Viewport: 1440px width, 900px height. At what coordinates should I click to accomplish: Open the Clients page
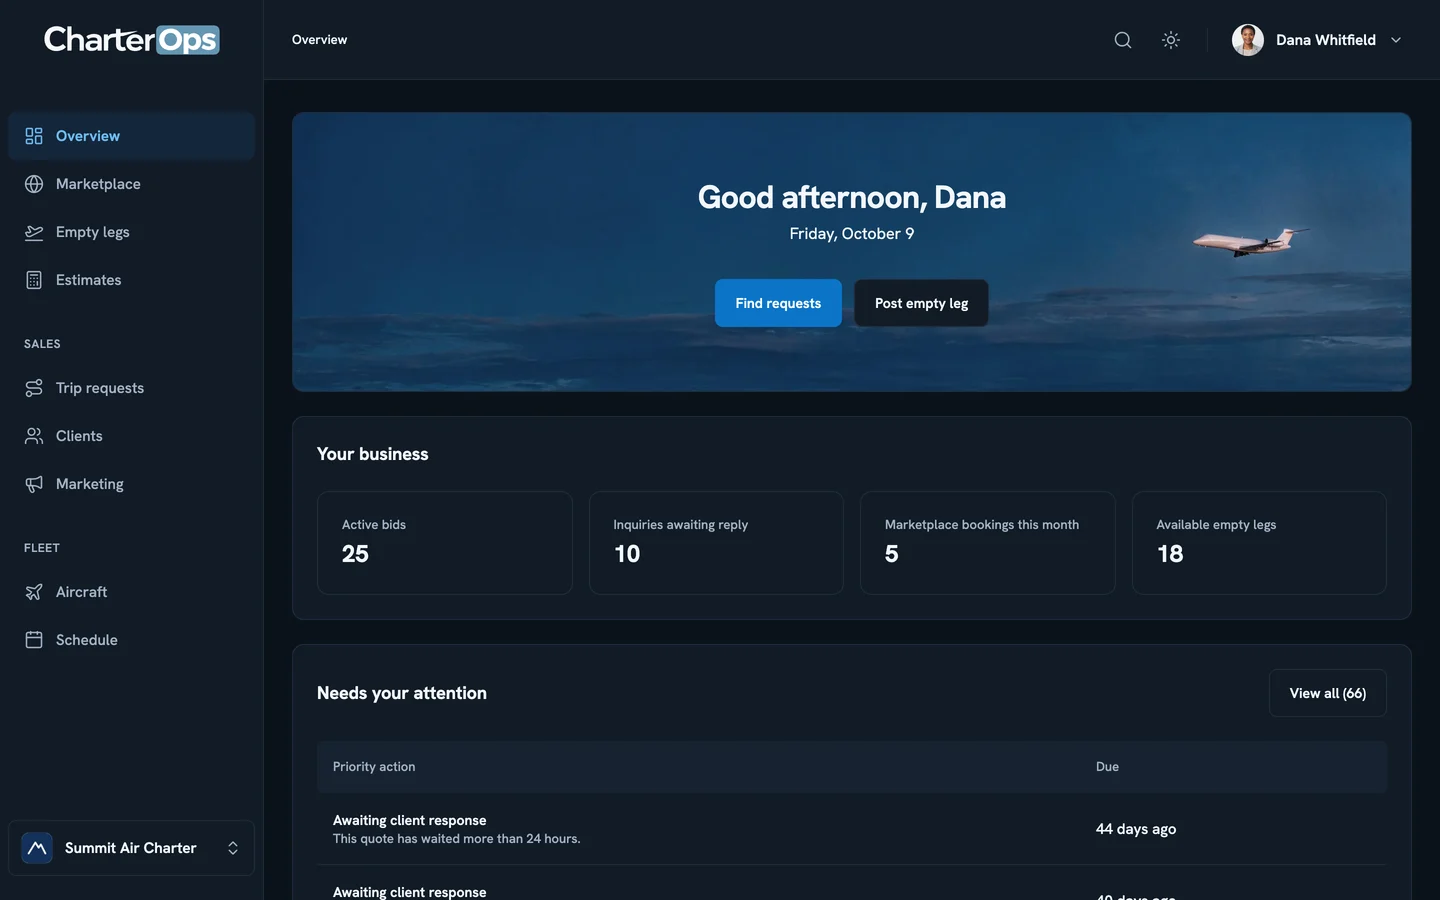click(131, 436)
